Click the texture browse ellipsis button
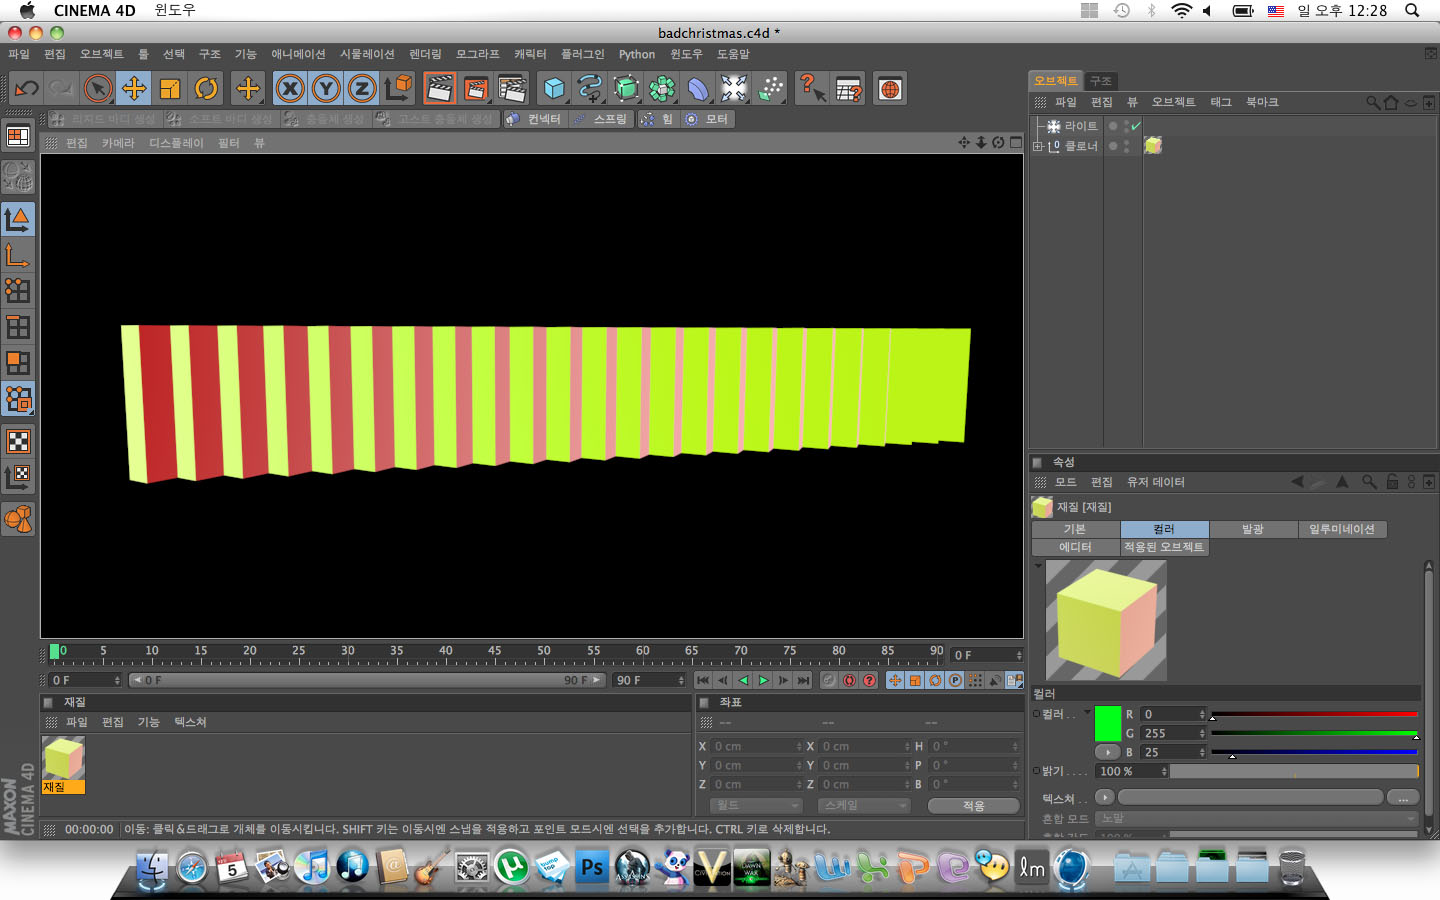Image resolution: width=1440 pixels, height=900 pixels. tap(1403, 797)
